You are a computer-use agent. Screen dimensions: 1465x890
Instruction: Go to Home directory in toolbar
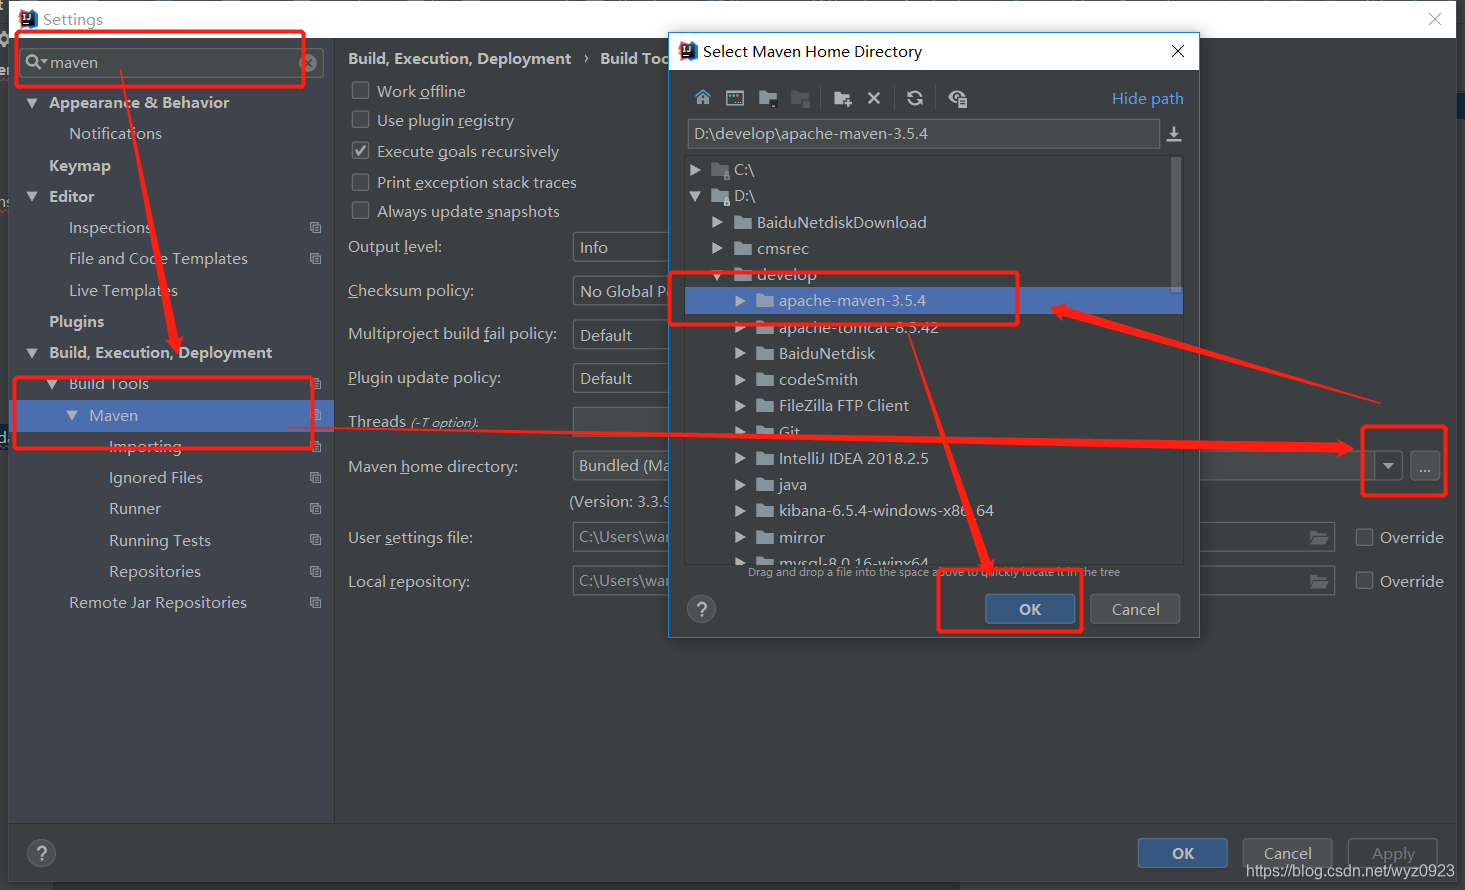click(703, 98)
